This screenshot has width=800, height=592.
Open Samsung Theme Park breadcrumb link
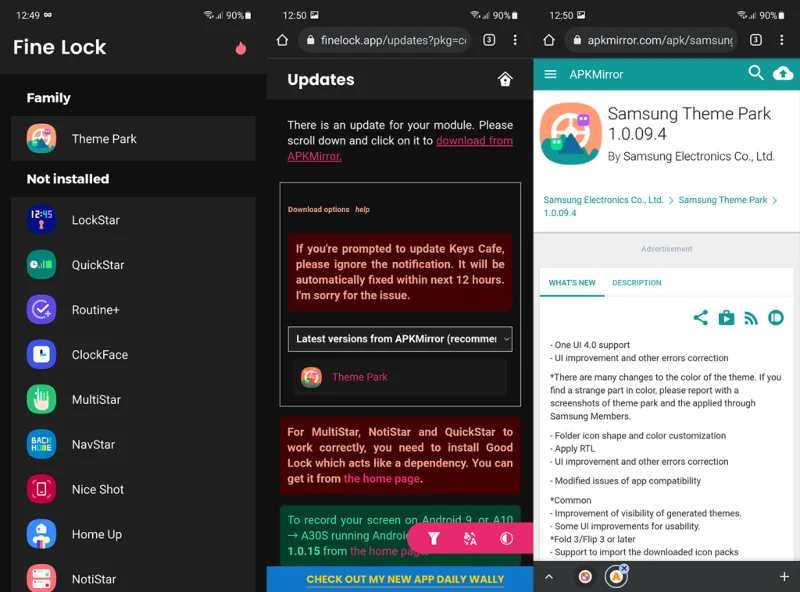tap(722, 200)
